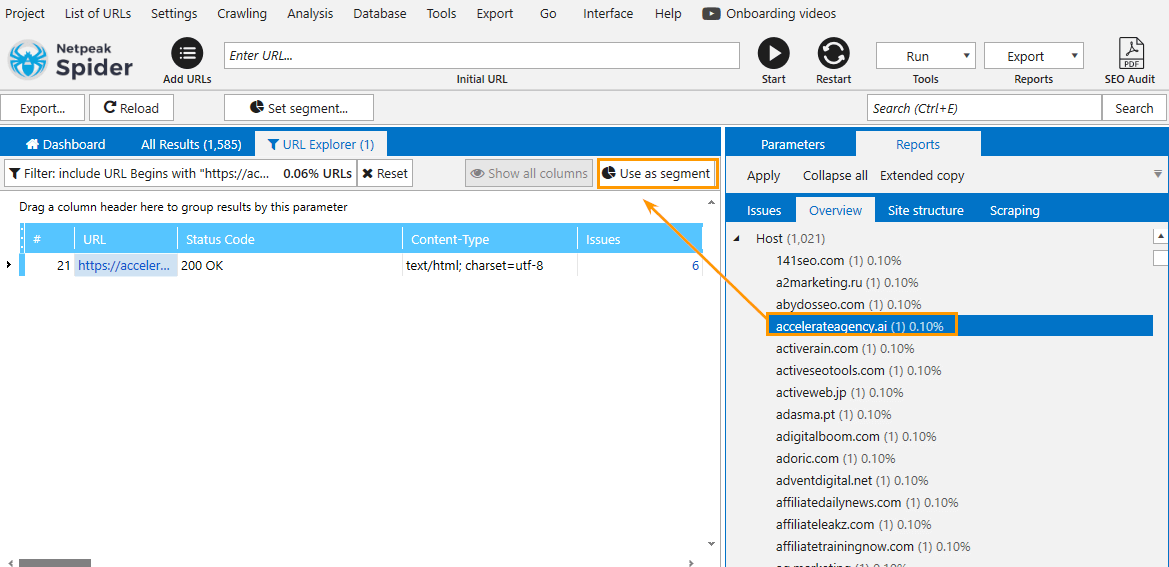This screenshot has width=1169, height=567.
Task: Open the Reports panel options arrow
Action: (1158, 174)
